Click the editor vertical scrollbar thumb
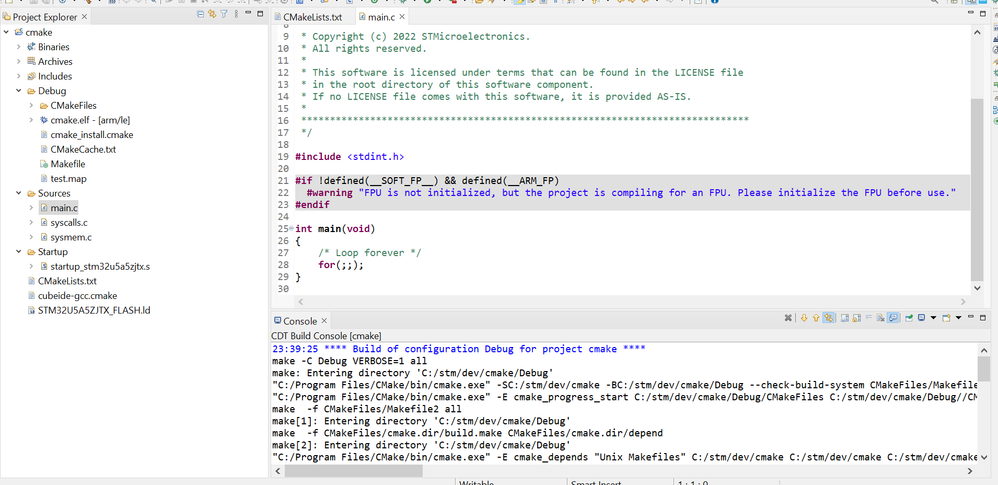This screenshot has height=485, width=998. [977, 190]
